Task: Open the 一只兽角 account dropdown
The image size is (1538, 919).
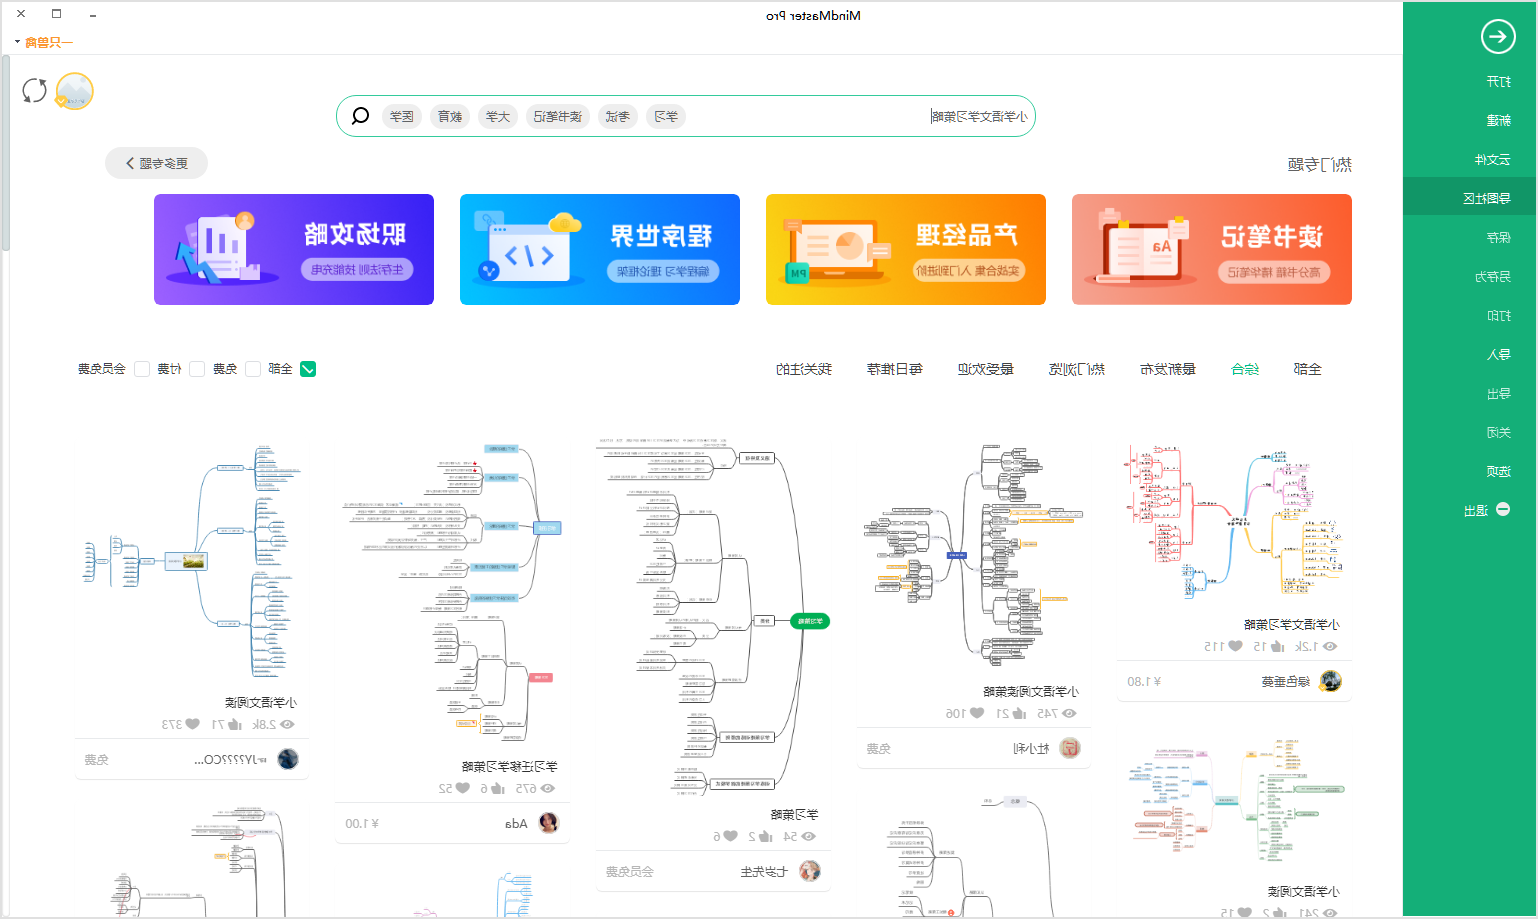Action: tap(43, 42)
